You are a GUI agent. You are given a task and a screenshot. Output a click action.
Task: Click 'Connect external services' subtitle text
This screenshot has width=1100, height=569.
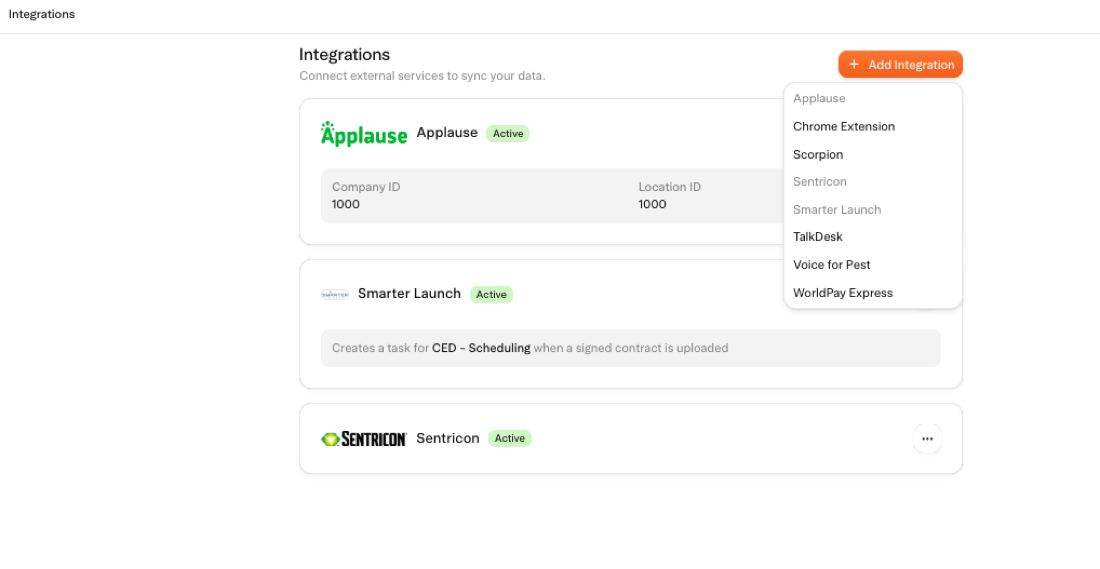click(x=422, y=76)
